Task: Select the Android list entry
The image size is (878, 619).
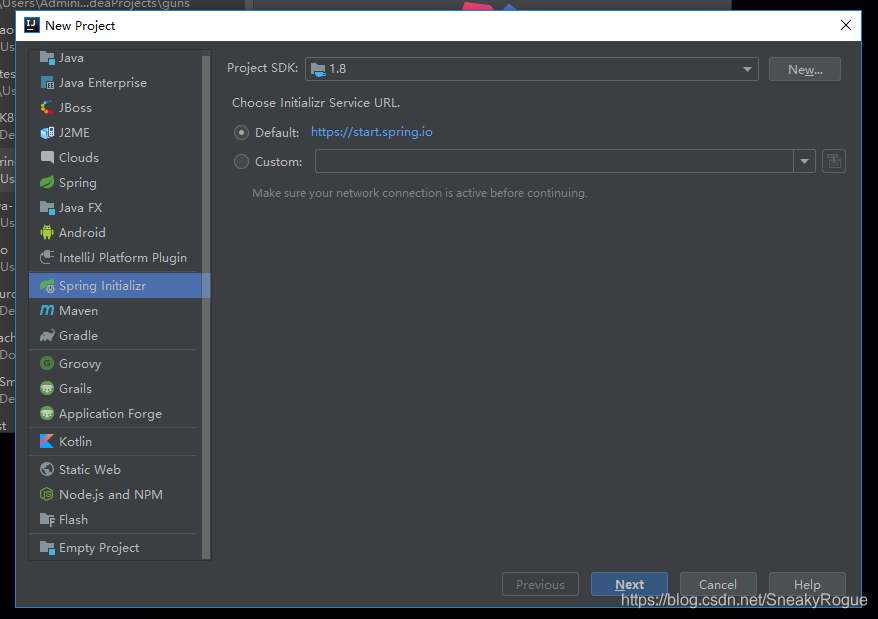Action: tap(114, 232)
